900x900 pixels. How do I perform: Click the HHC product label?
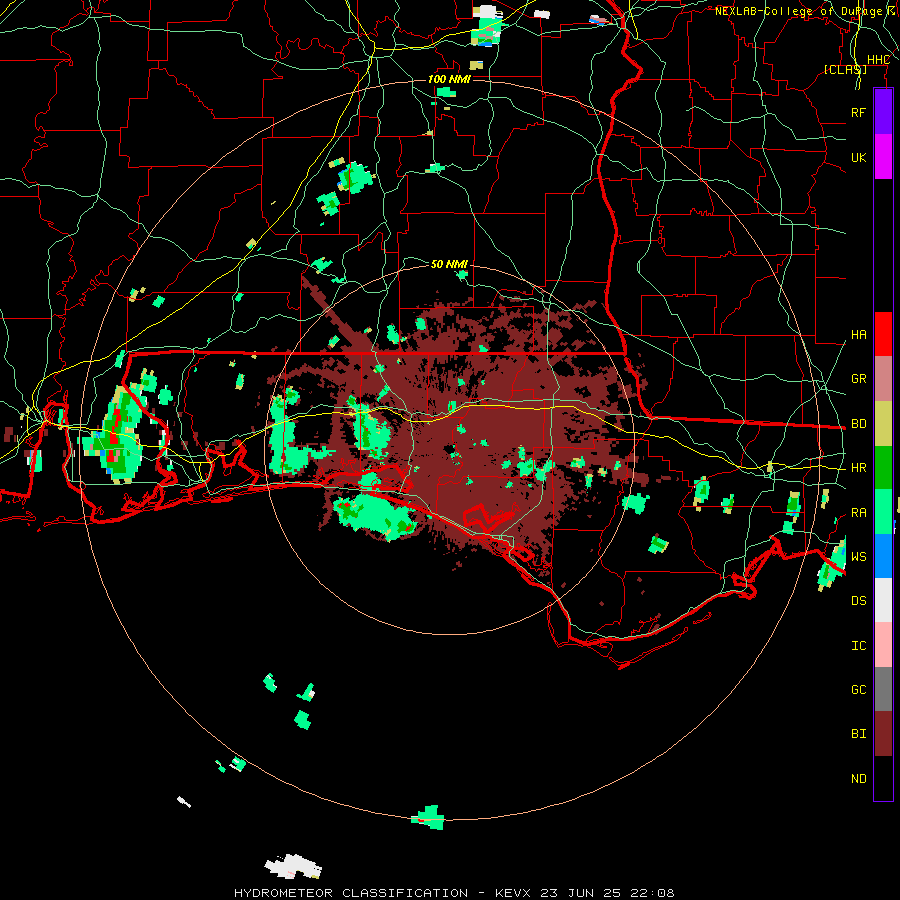[878, 59]
